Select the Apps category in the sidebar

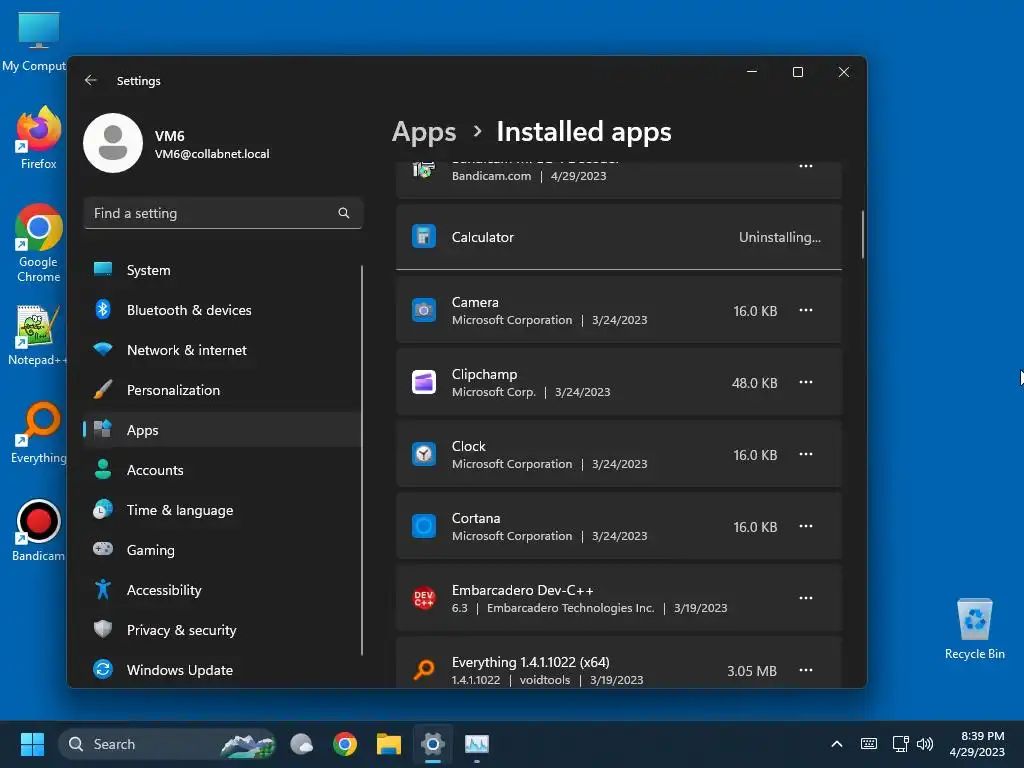(222, 430)
